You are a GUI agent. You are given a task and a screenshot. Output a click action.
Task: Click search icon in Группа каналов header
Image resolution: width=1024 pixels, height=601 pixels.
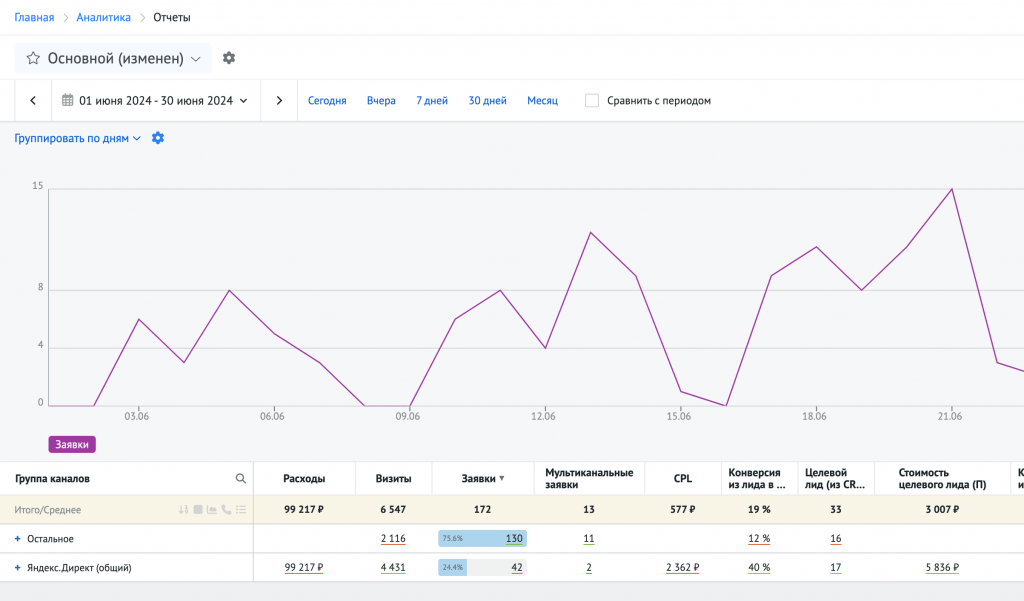[240, 479]
